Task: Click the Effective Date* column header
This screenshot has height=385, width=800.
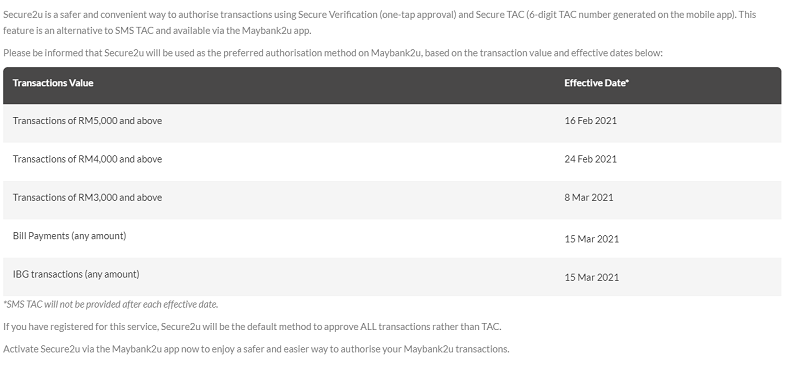Action: tap(596, 83)
